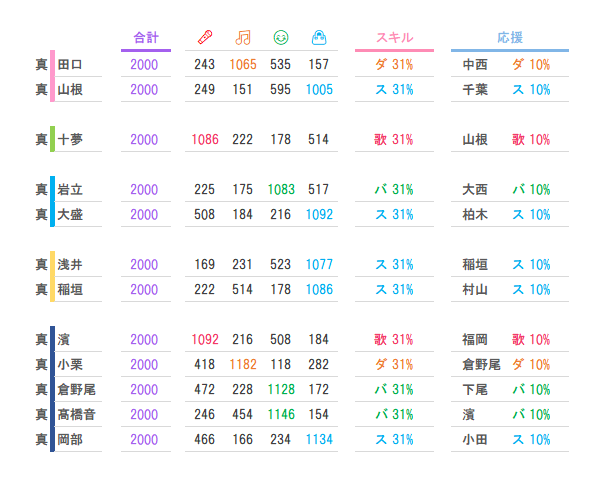Click member name 岩立
The width and height of the screenshot is (601, 477).
[x=70, y=189]
